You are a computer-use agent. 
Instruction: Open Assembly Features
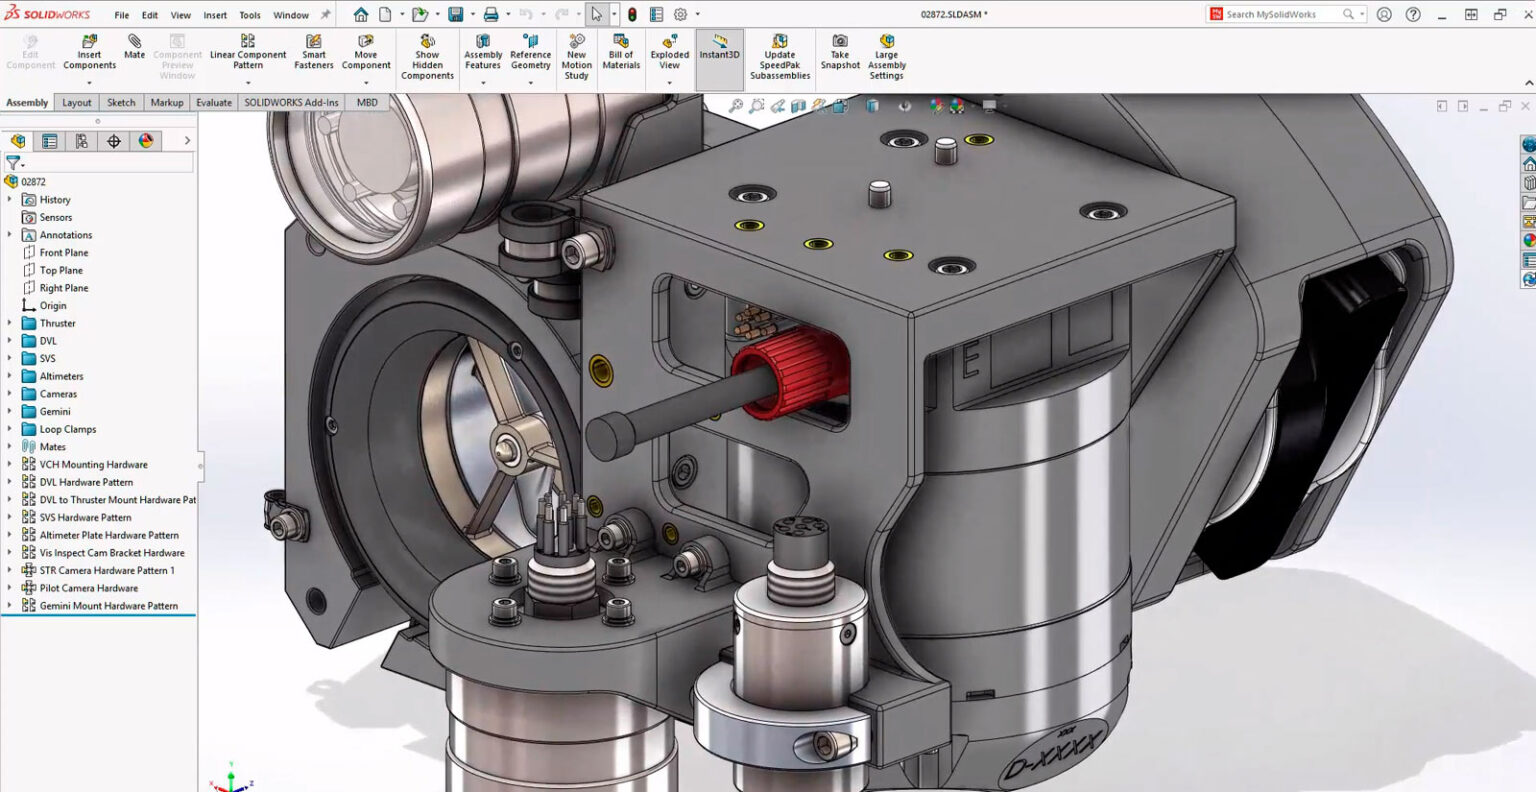[483, 52]
